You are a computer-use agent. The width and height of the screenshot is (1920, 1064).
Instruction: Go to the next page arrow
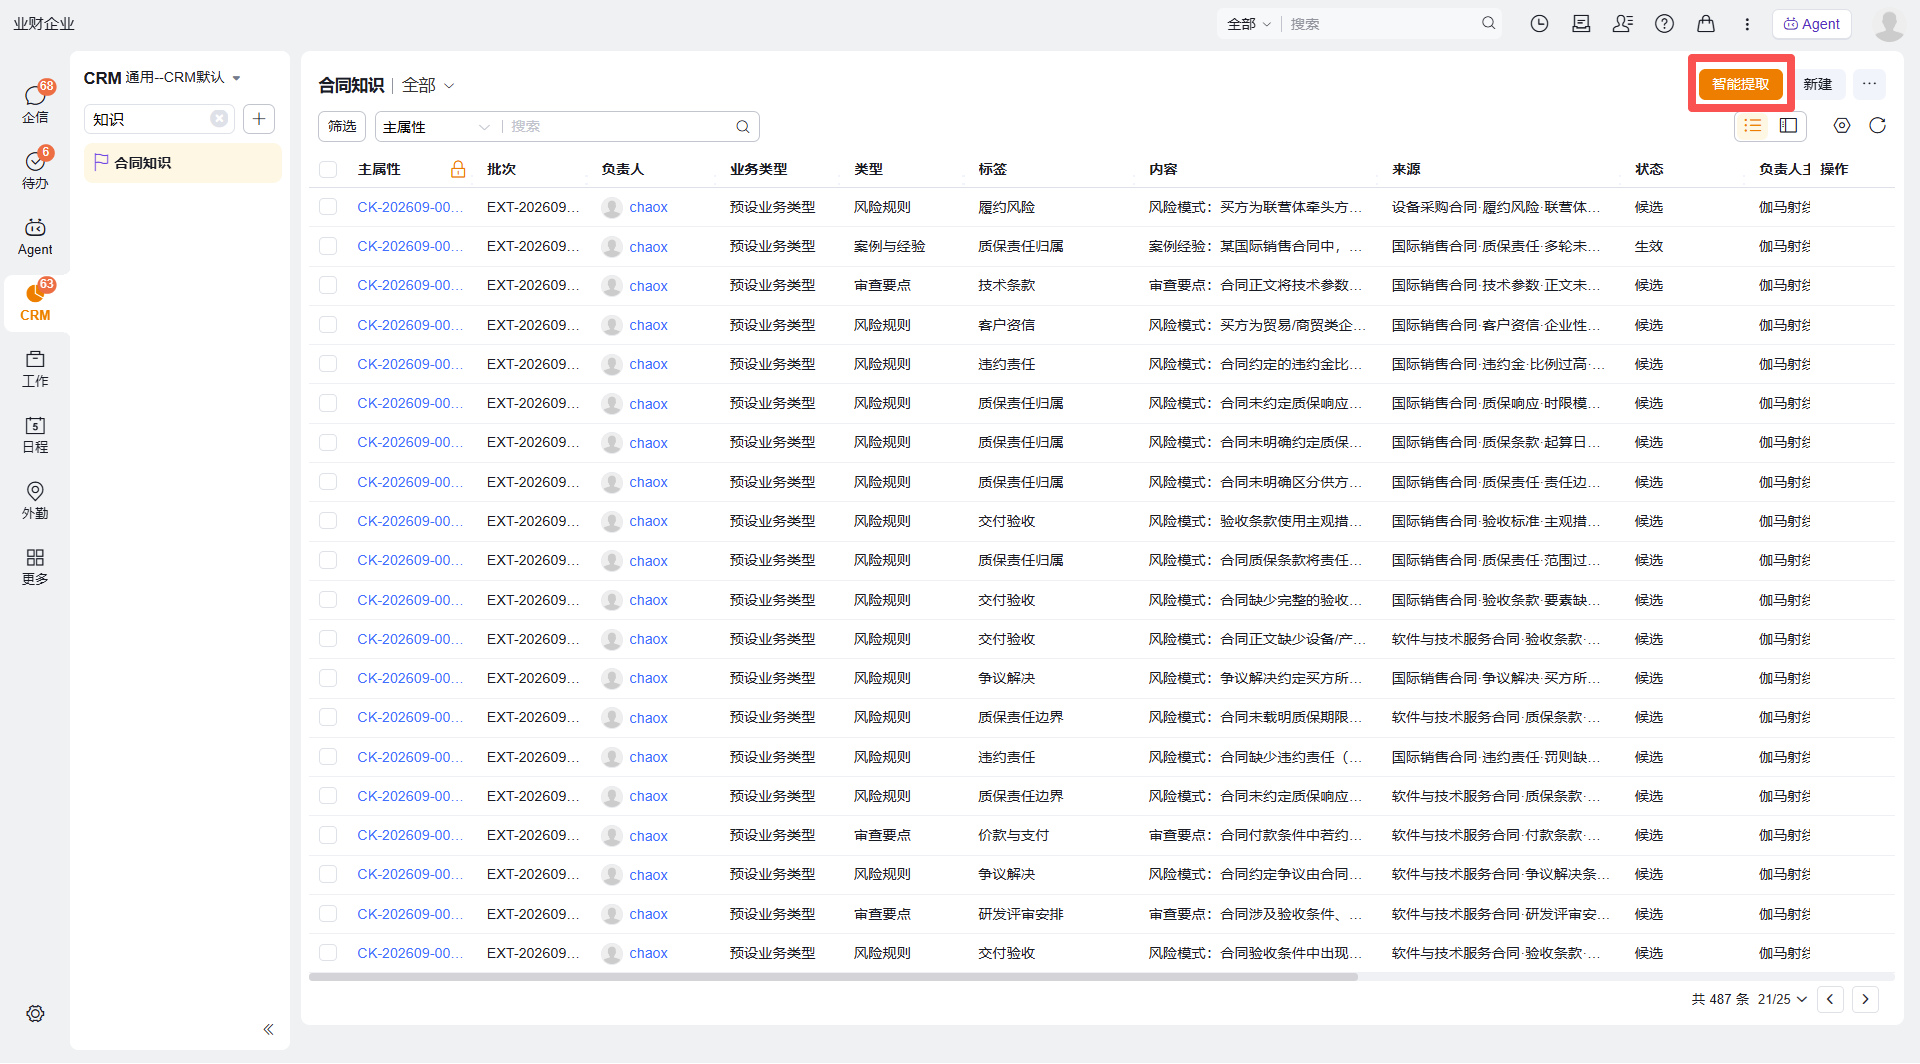(x=1865, y=999)
